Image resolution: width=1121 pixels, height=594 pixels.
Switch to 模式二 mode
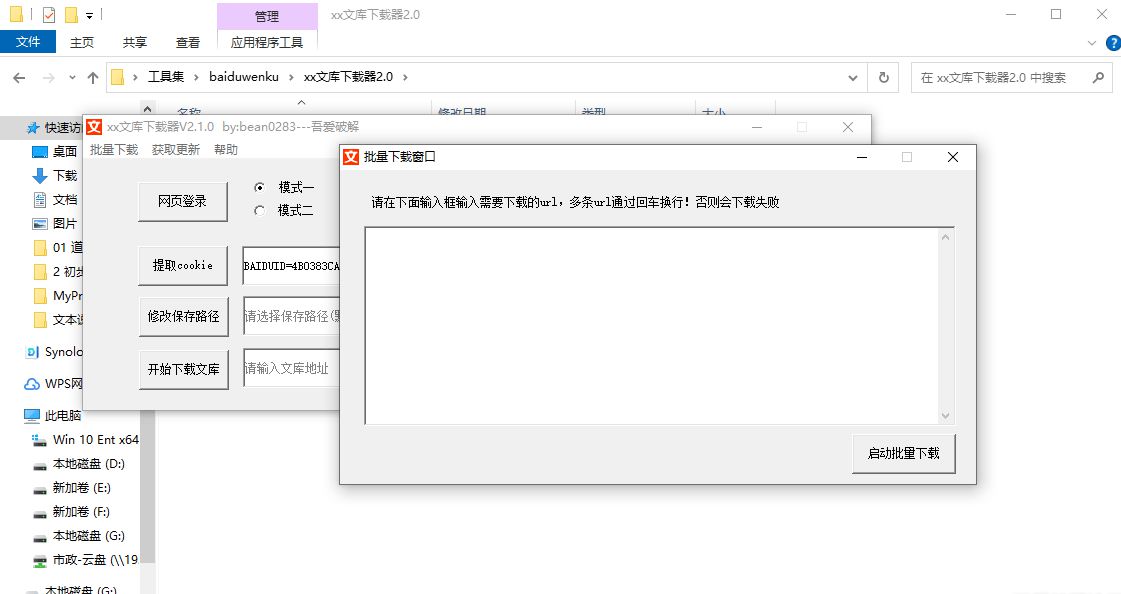click(260, 210)
